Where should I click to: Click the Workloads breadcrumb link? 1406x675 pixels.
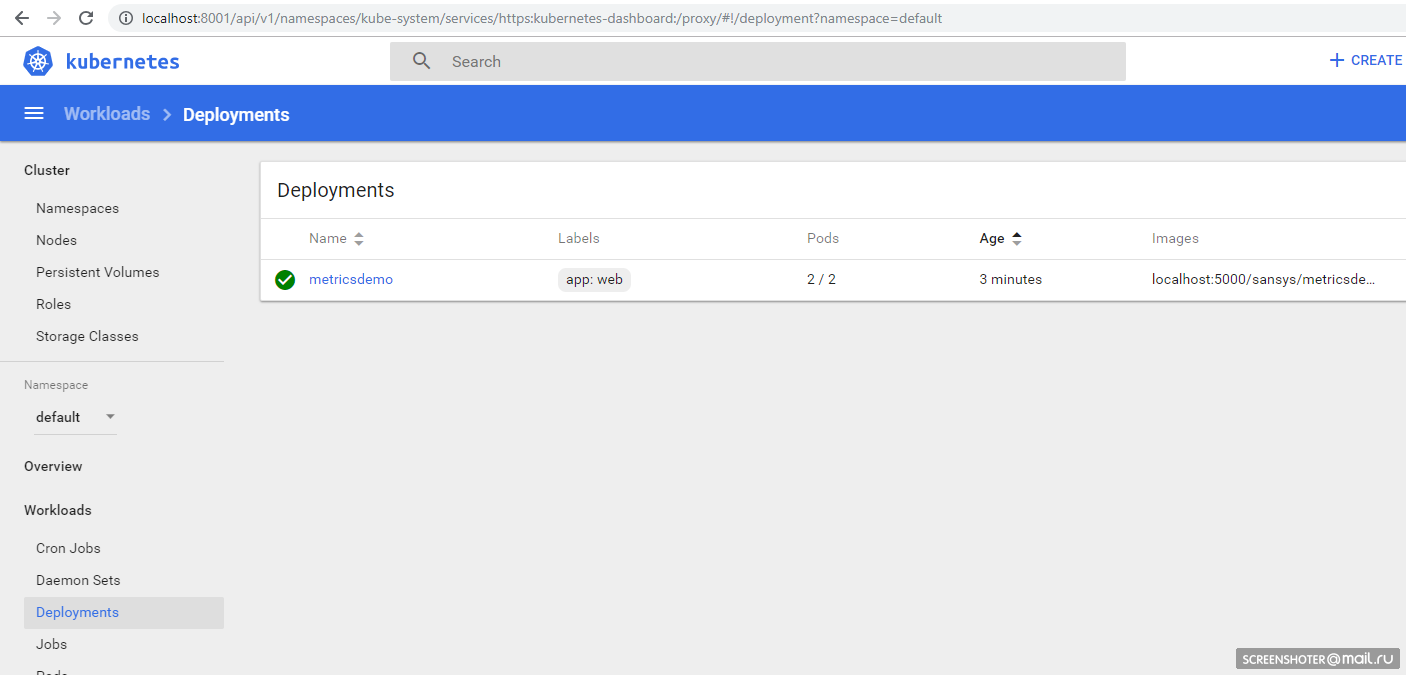pos(107,114)
